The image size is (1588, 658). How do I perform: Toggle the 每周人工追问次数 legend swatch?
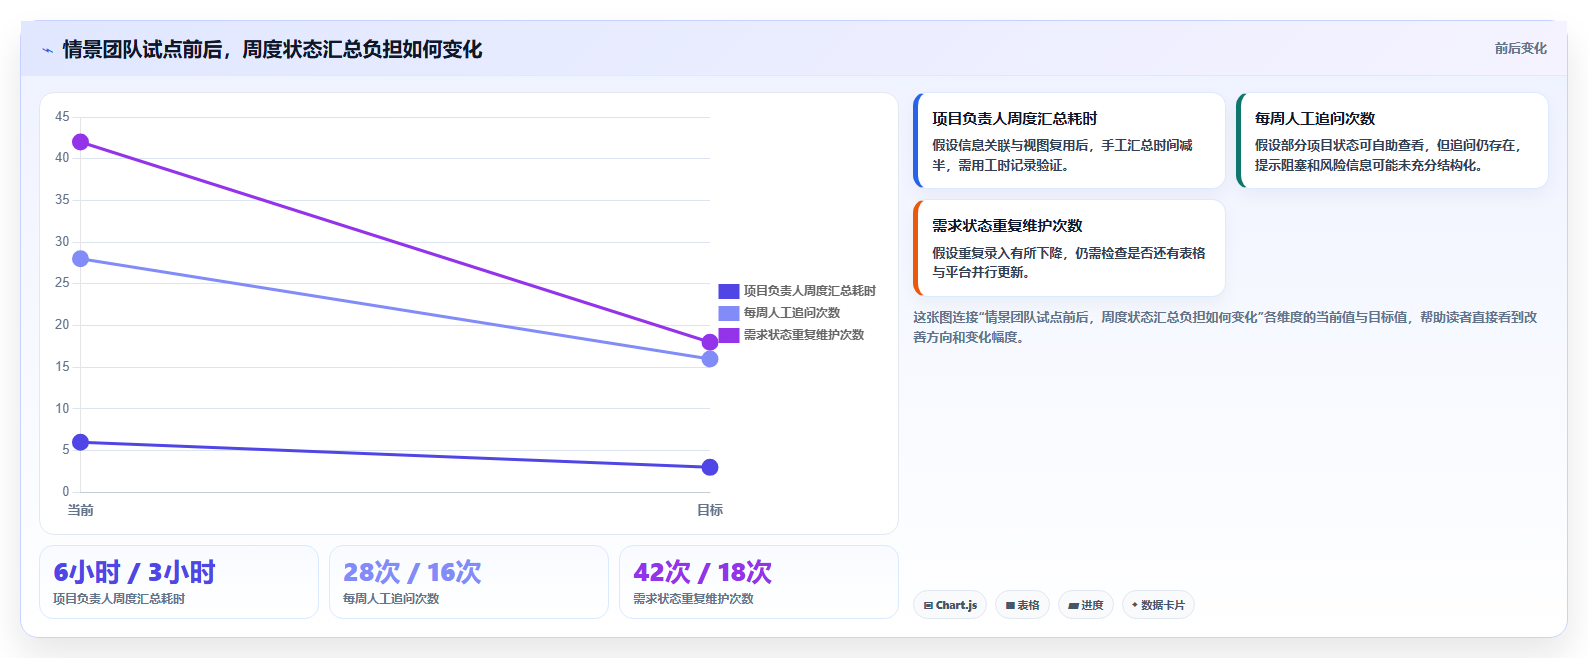[x=728, y=313]
